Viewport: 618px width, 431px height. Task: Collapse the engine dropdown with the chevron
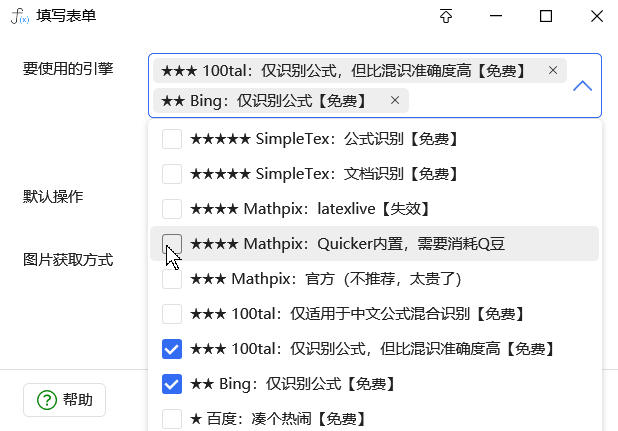583,85
